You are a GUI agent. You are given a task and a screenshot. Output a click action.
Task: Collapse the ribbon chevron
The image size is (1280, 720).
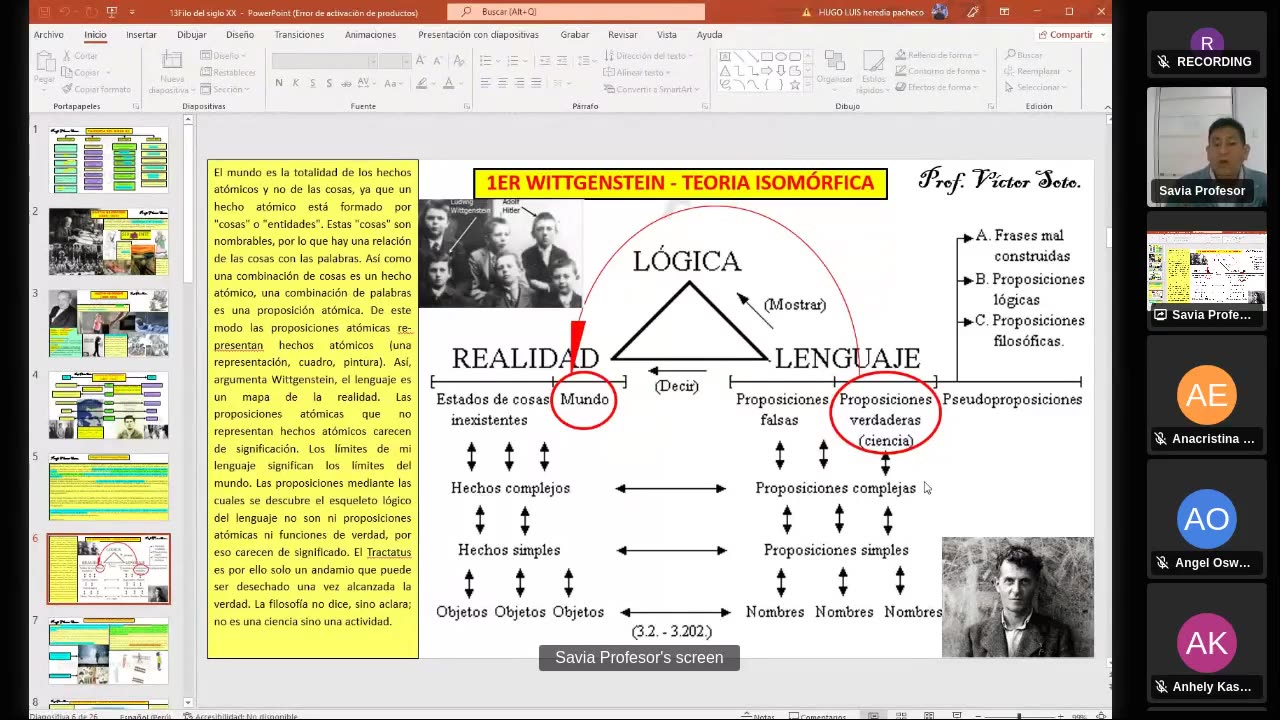pyautogui.click(x=1107, y=107)
